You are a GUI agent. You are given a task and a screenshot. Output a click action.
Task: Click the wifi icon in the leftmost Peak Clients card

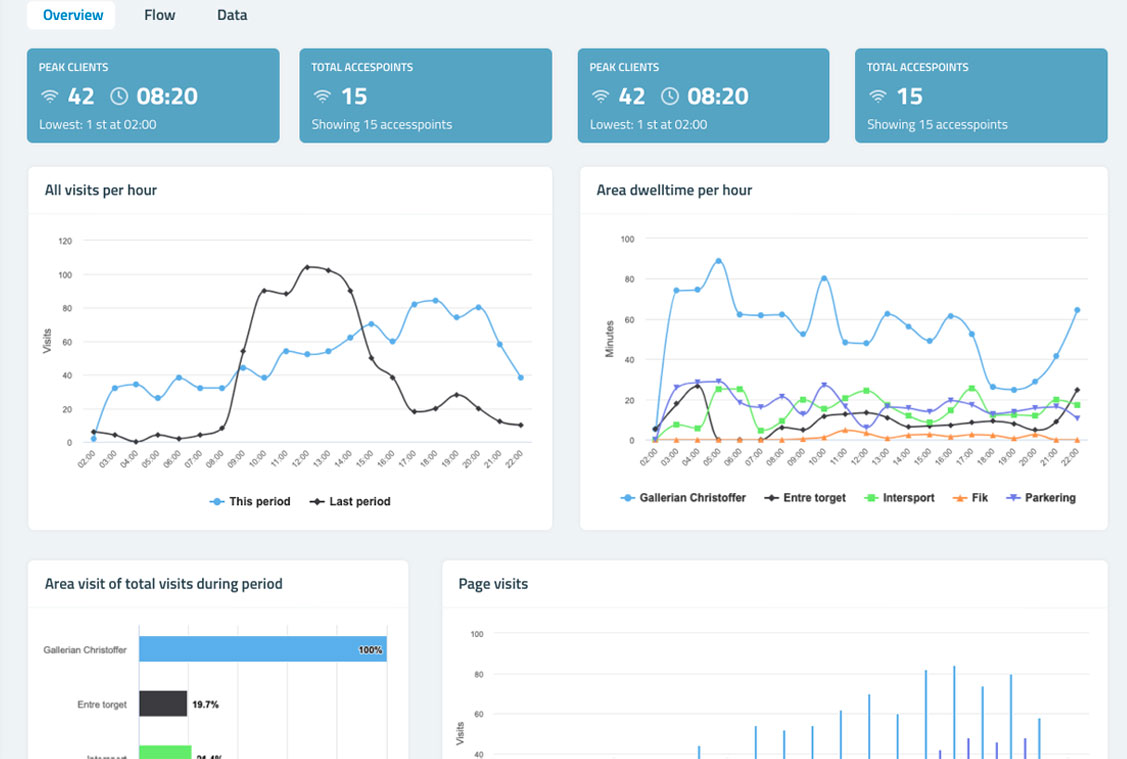[x=49, y=97]
